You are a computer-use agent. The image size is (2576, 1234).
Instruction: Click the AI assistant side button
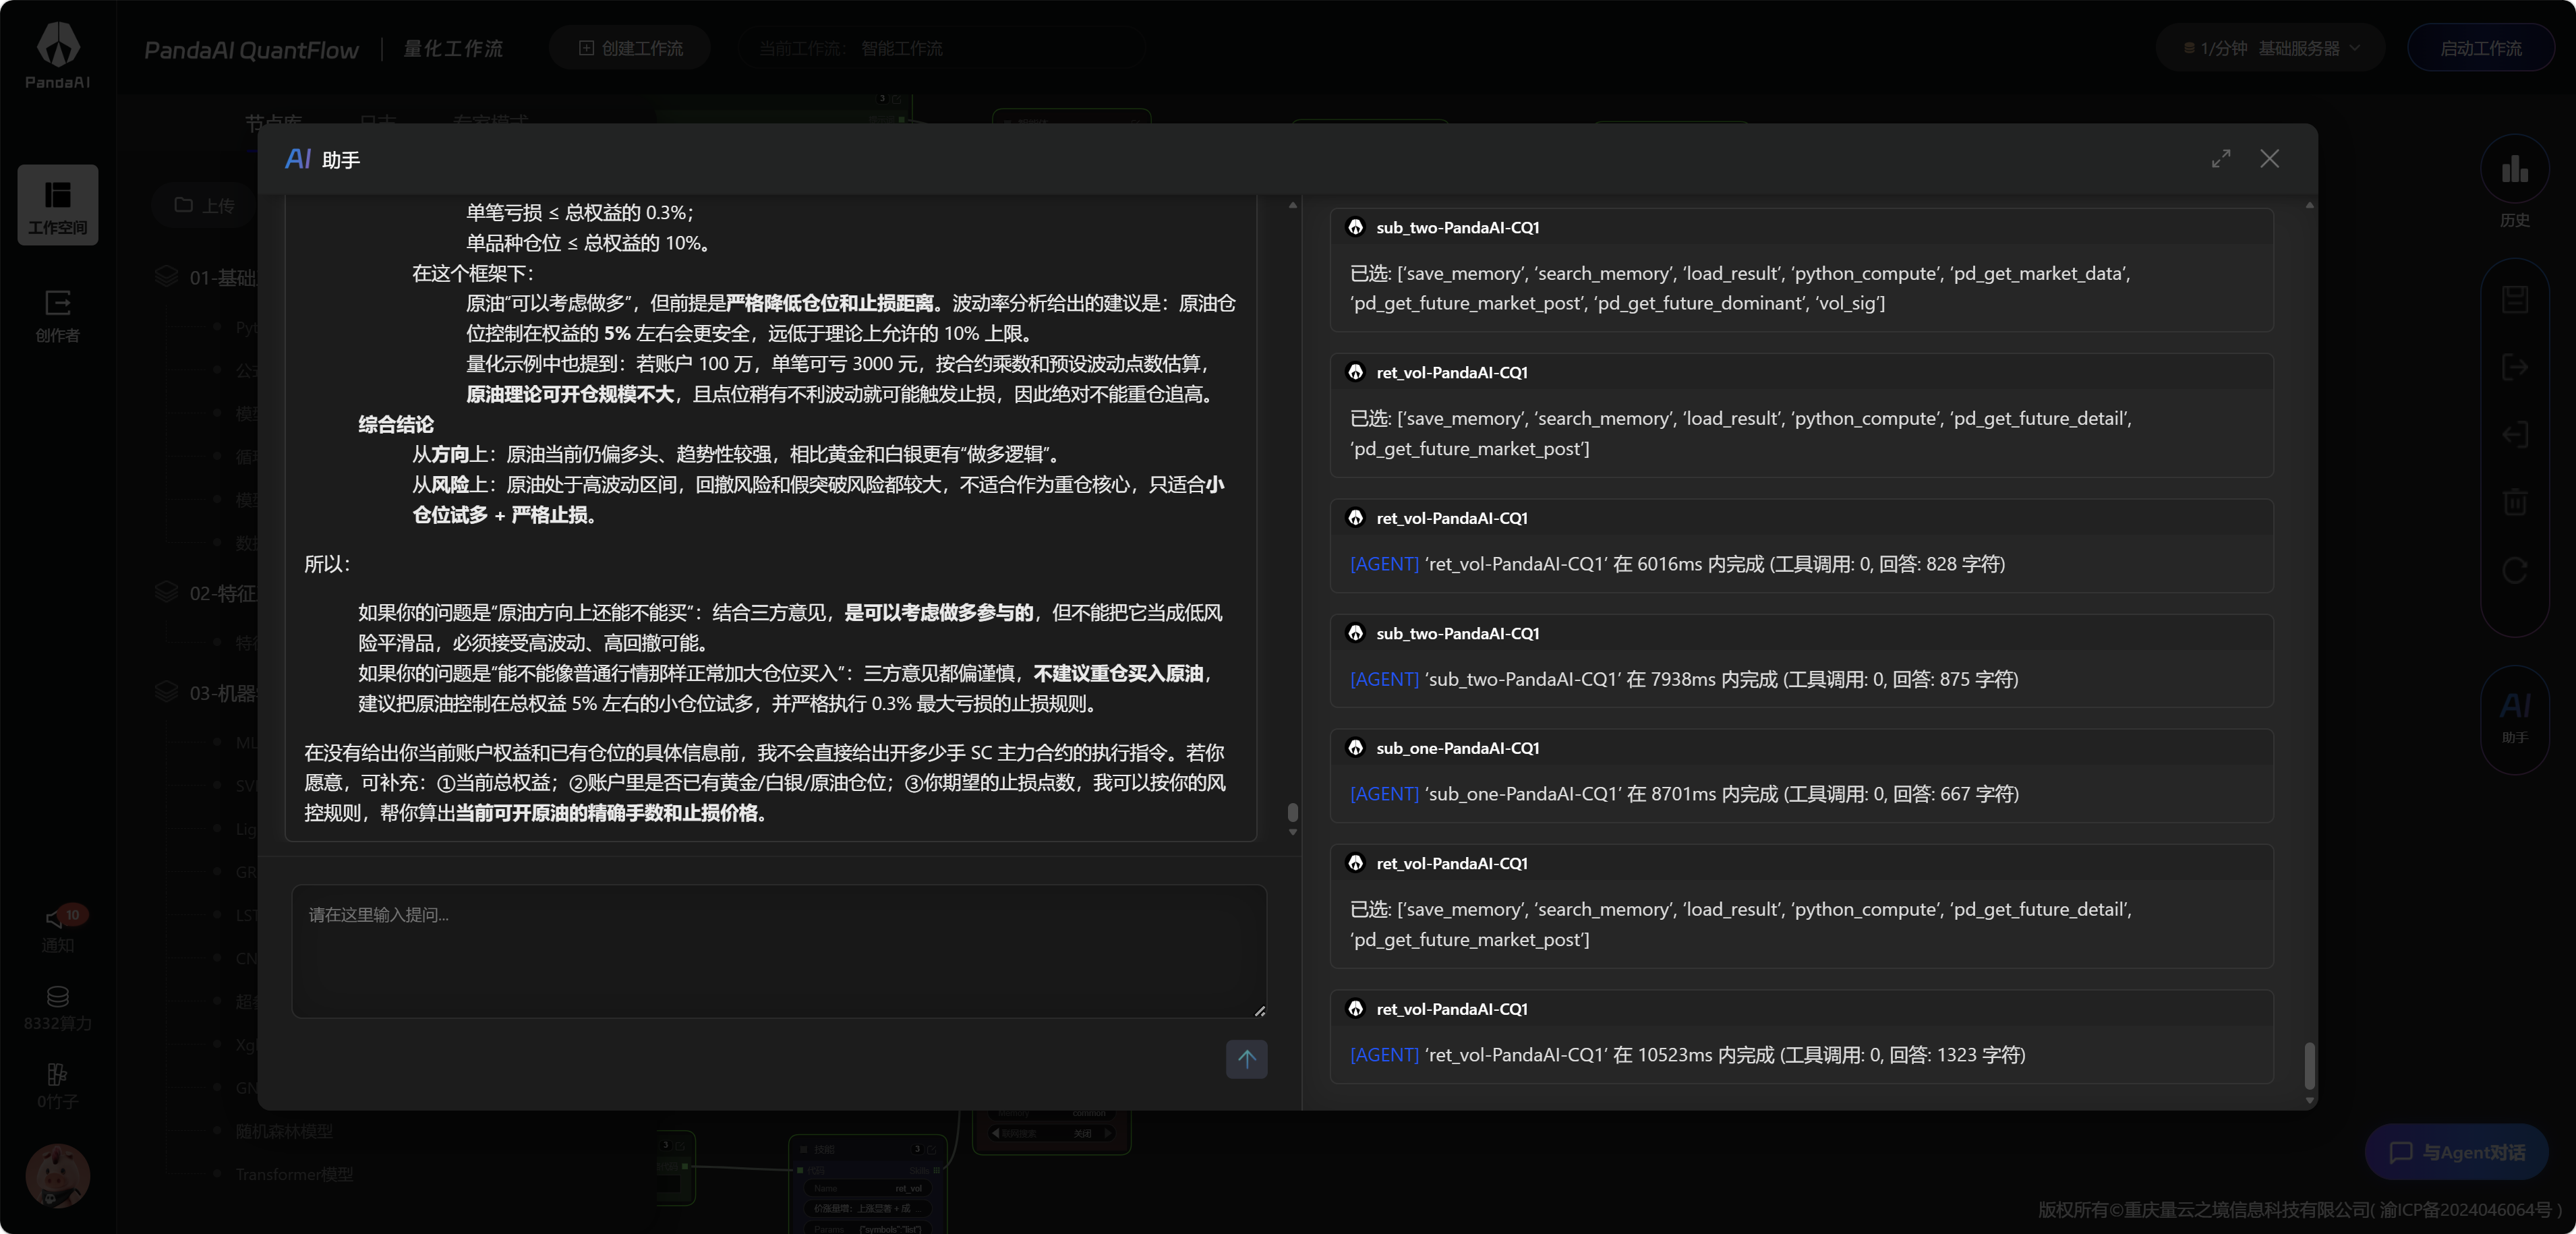[x=2514, y=717]
